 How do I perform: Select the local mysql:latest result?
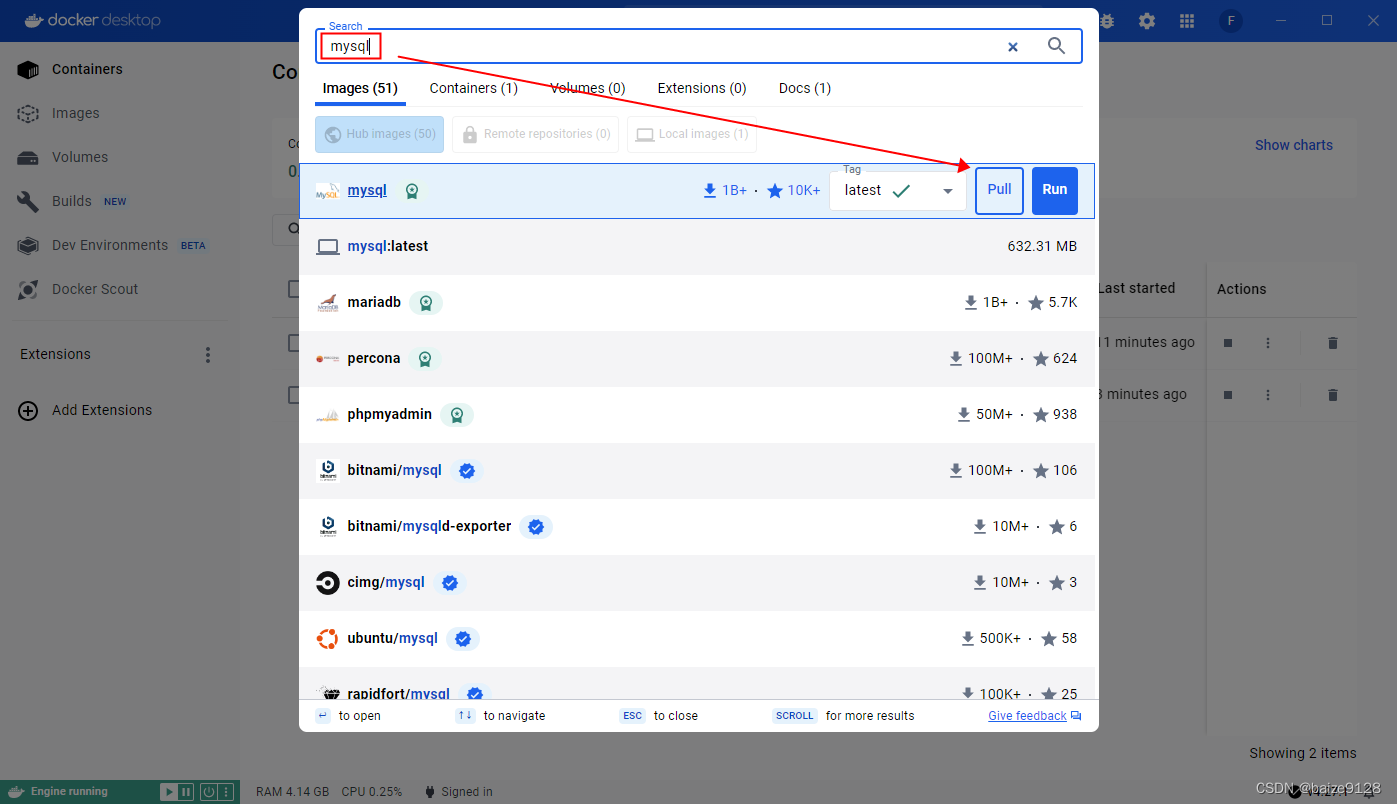pos(697,246)
